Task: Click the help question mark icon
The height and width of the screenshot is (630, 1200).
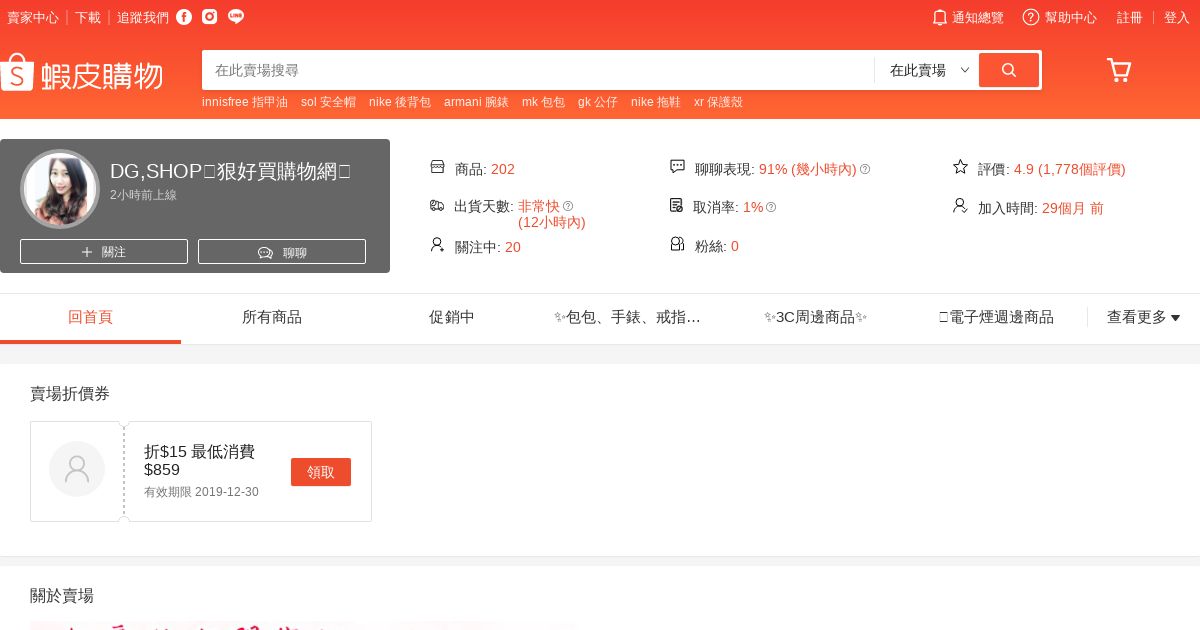Action: coord(1031,17)
